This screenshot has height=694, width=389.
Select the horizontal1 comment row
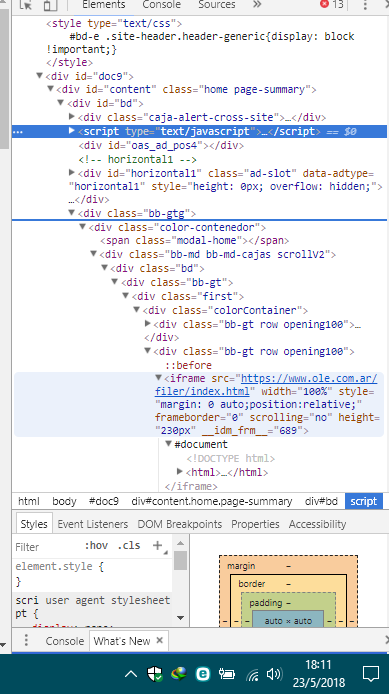(138, 159)
